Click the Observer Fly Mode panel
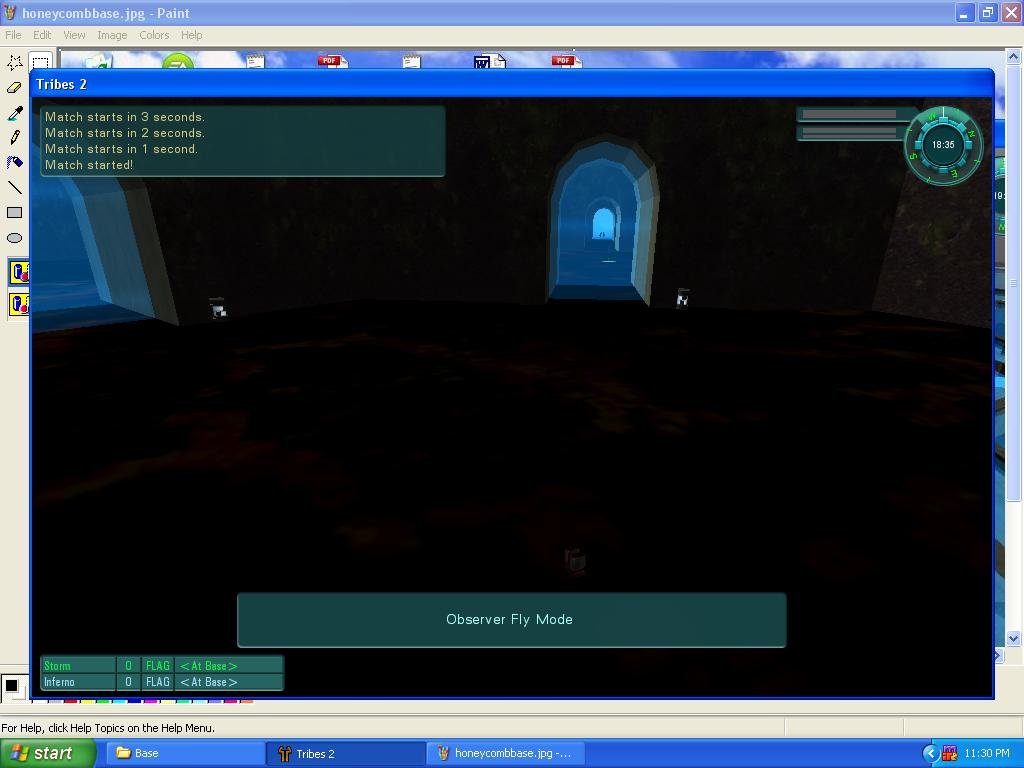Image resolution: width=1024 pixels, height=768 pixels. tap(511, 620)
